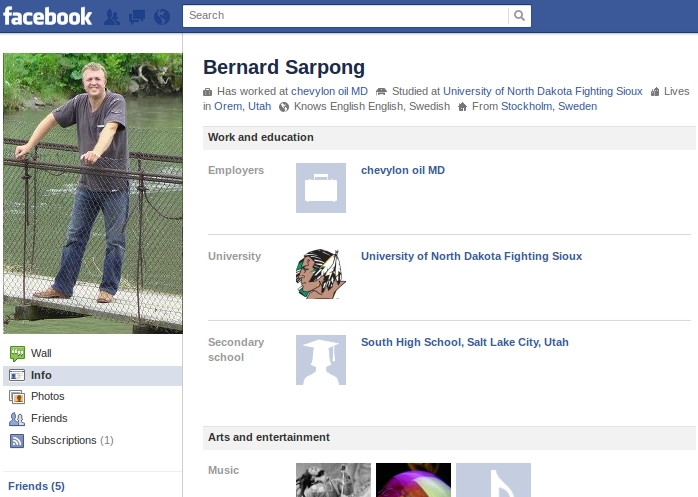Click the Wall speech bubble icon

[17, 354]
